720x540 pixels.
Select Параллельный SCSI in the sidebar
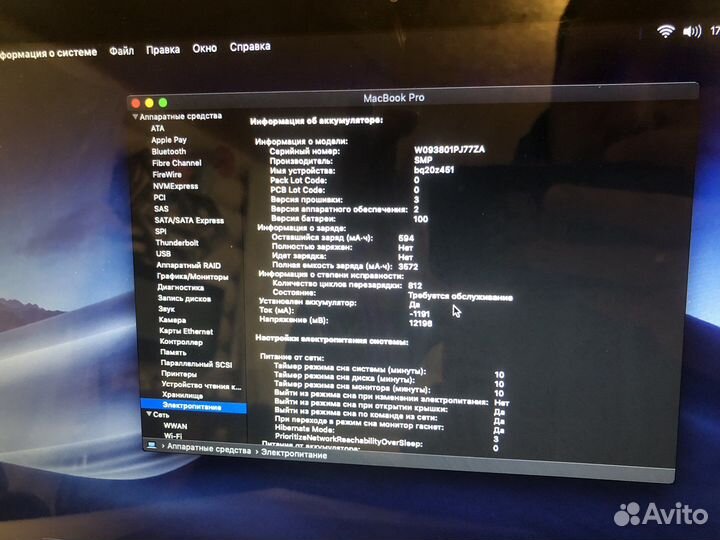point(196,364)
